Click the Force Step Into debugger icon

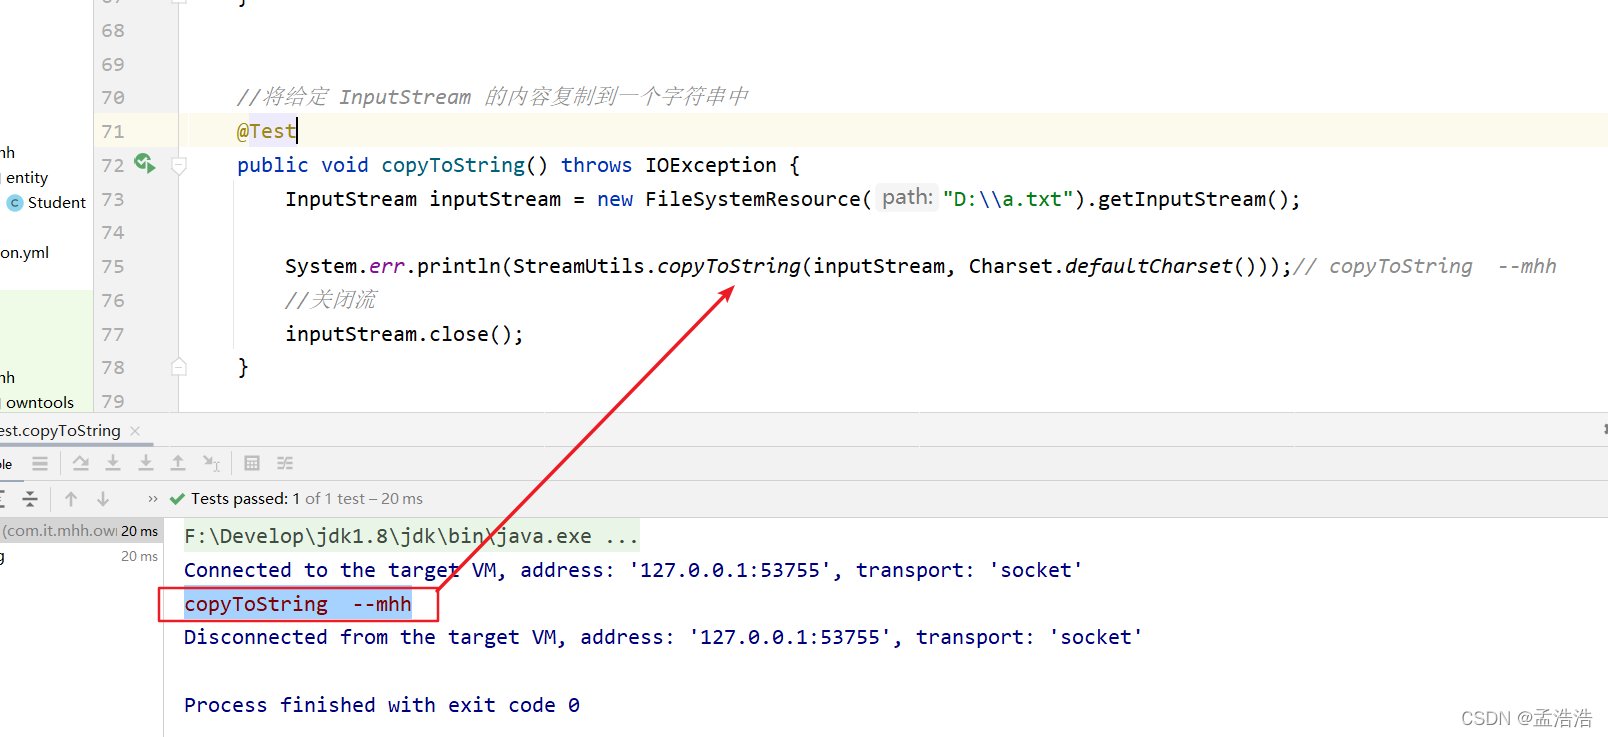click(146, 463)
